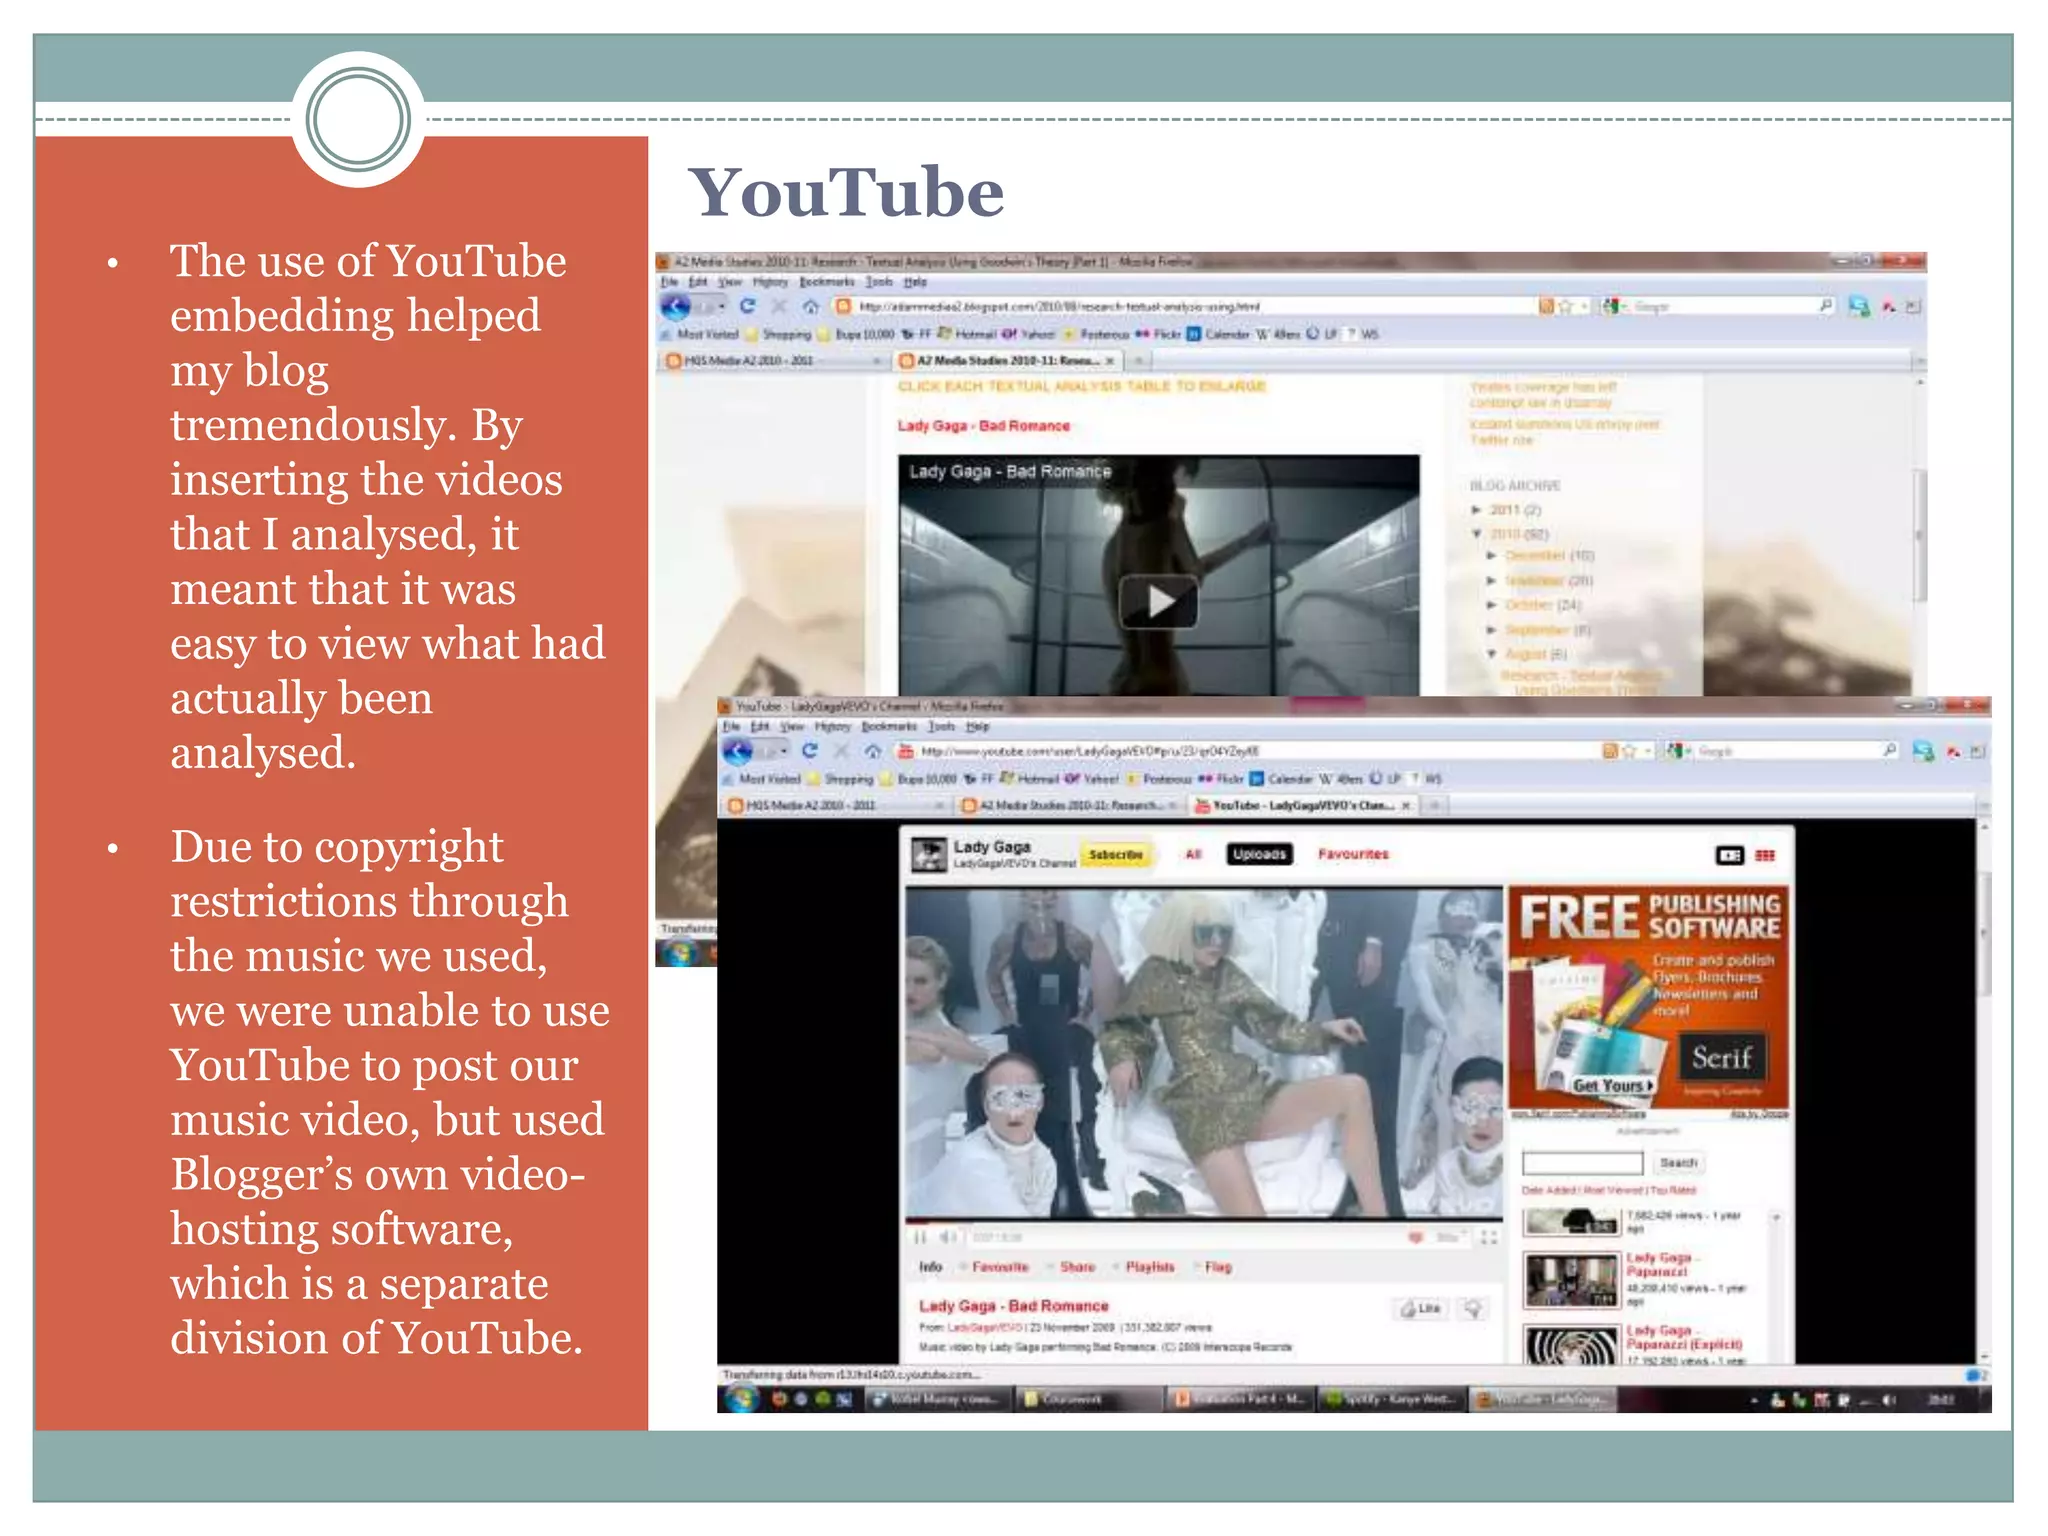Play the embedded Bad Romance video on blog
The width and height of the screenshot is (2048, 1536).
click(1158, 601)
